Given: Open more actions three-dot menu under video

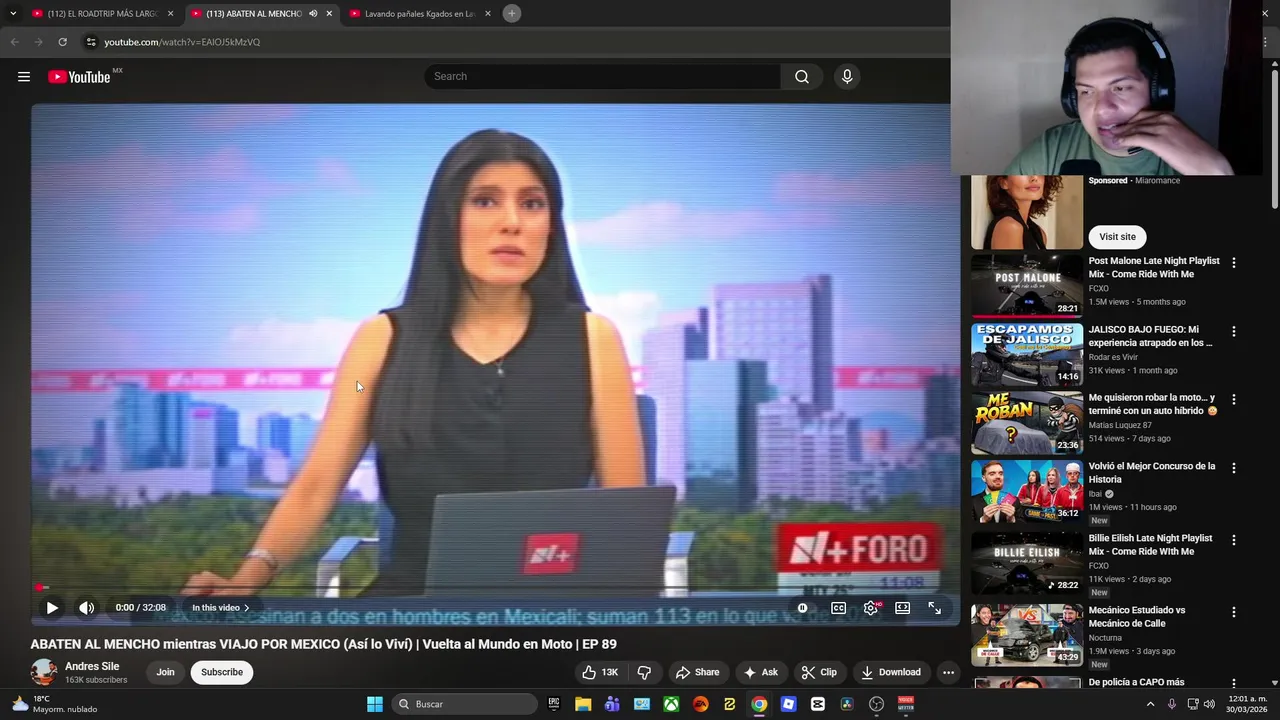Looking at the screenshot, I should pos(948,672).
